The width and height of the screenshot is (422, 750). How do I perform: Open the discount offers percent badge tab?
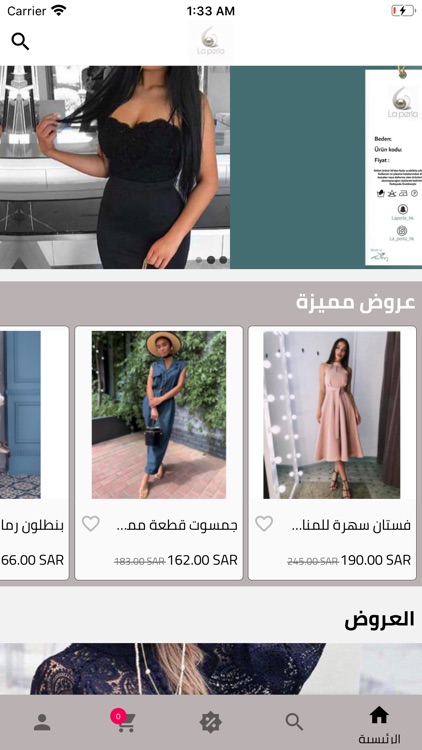tap(211, 722)
